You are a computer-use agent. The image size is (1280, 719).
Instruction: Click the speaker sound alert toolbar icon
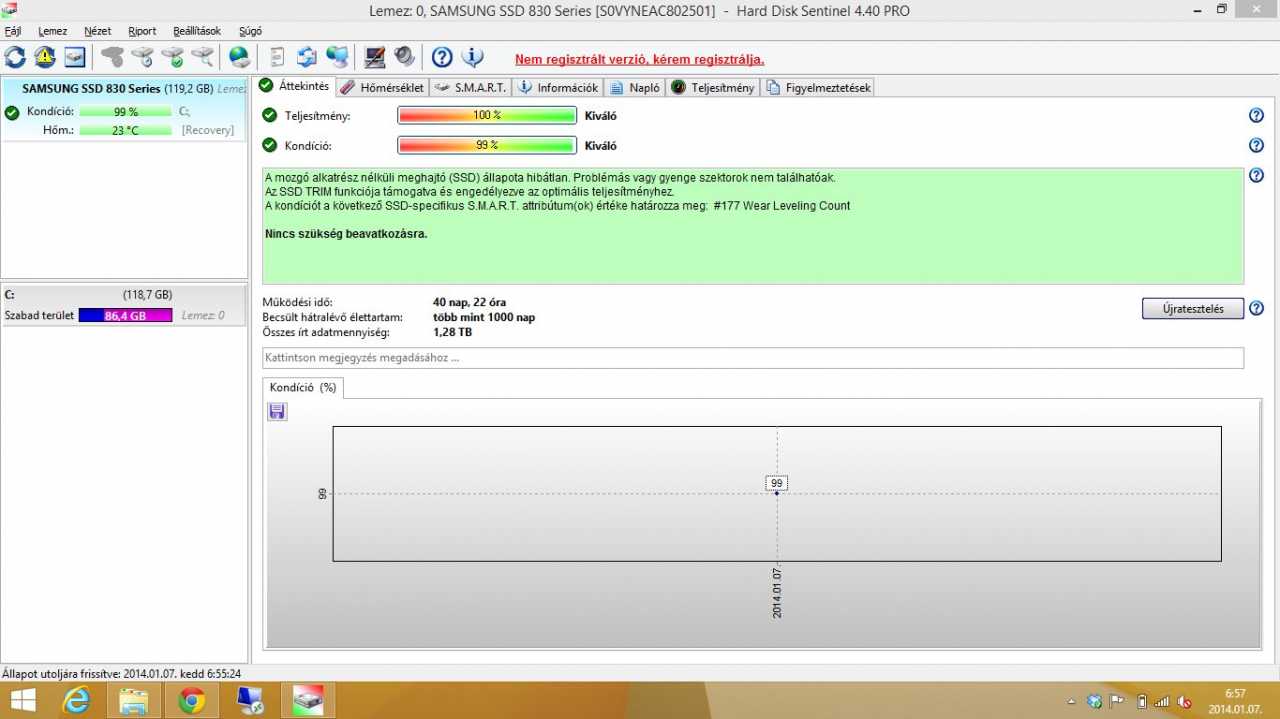coord(404,57)
